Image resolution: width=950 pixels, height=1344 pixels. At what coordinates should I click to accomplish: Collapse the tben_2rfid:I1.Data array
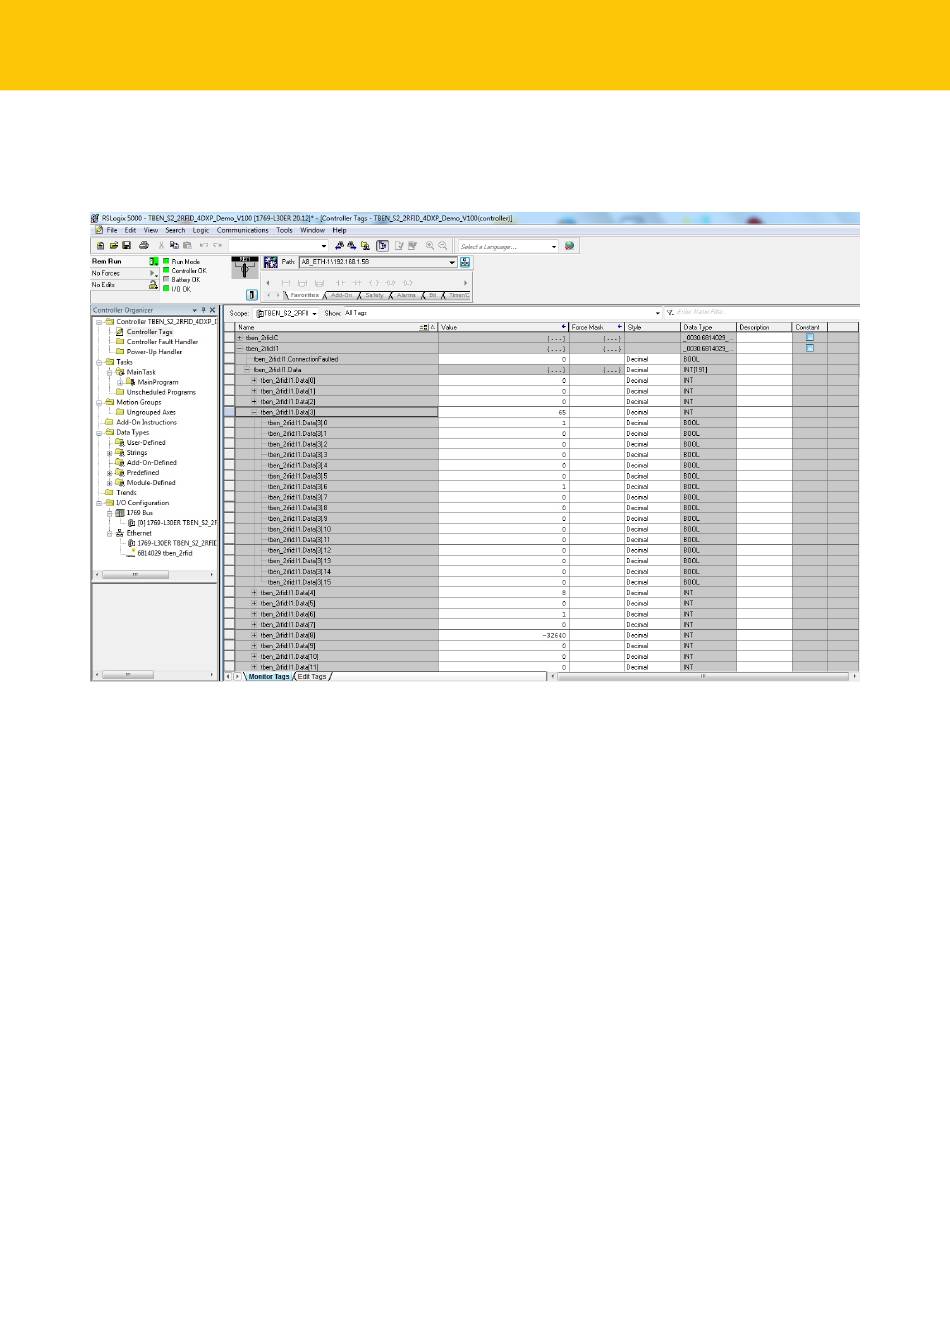coord(247,369)
